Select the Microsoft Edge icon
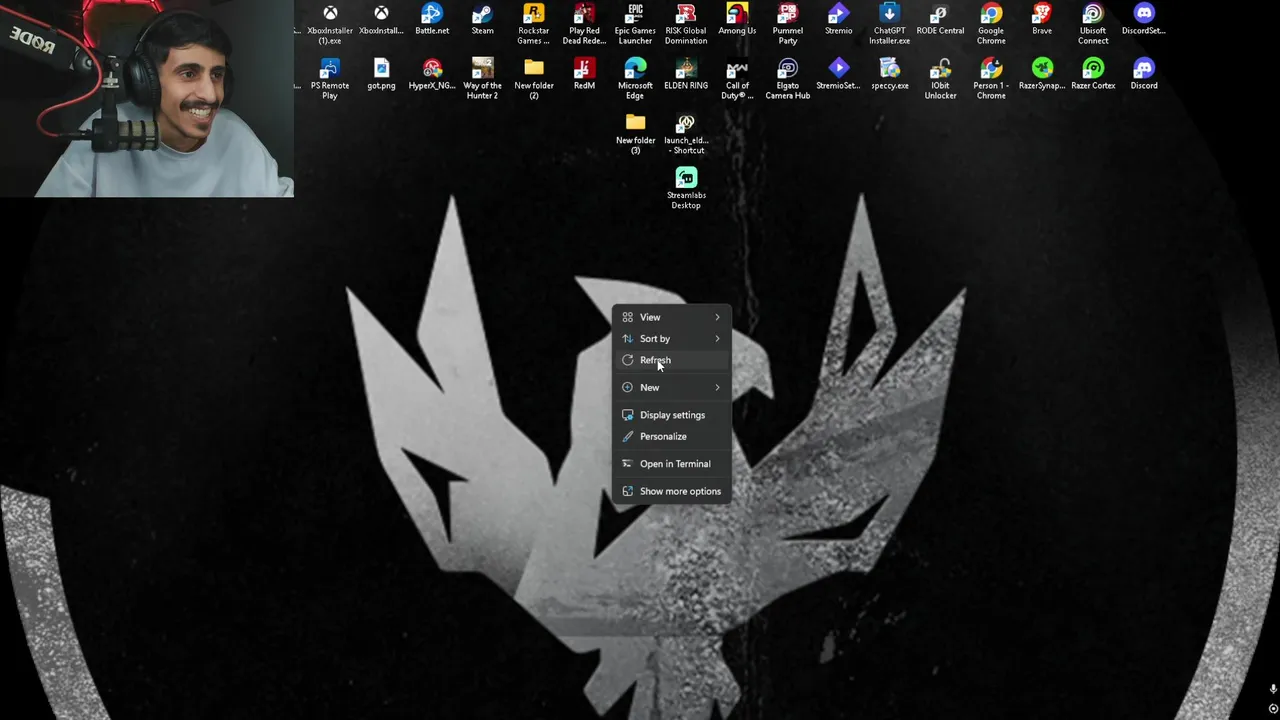This screenshot has width=1280, height=720. [635, 79]
